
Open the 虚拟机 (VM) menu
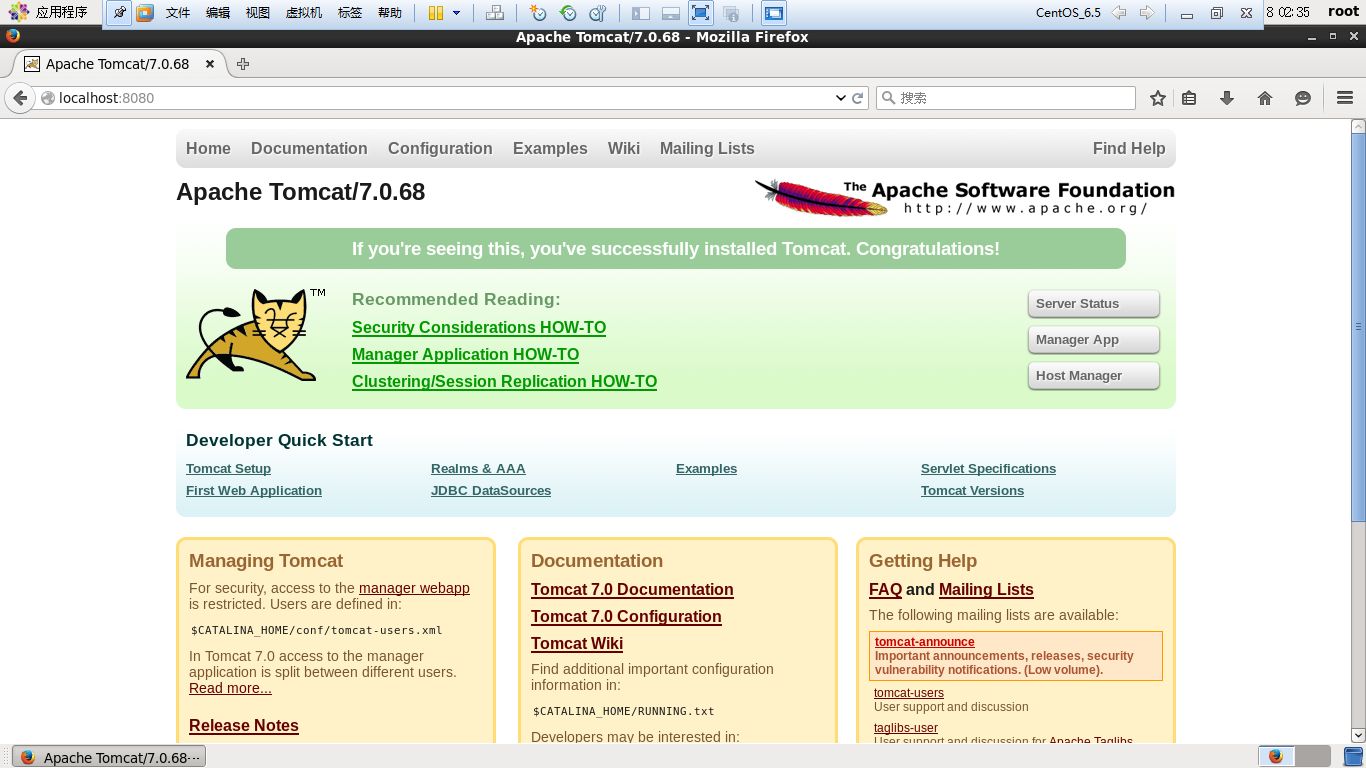pos(304,13)
